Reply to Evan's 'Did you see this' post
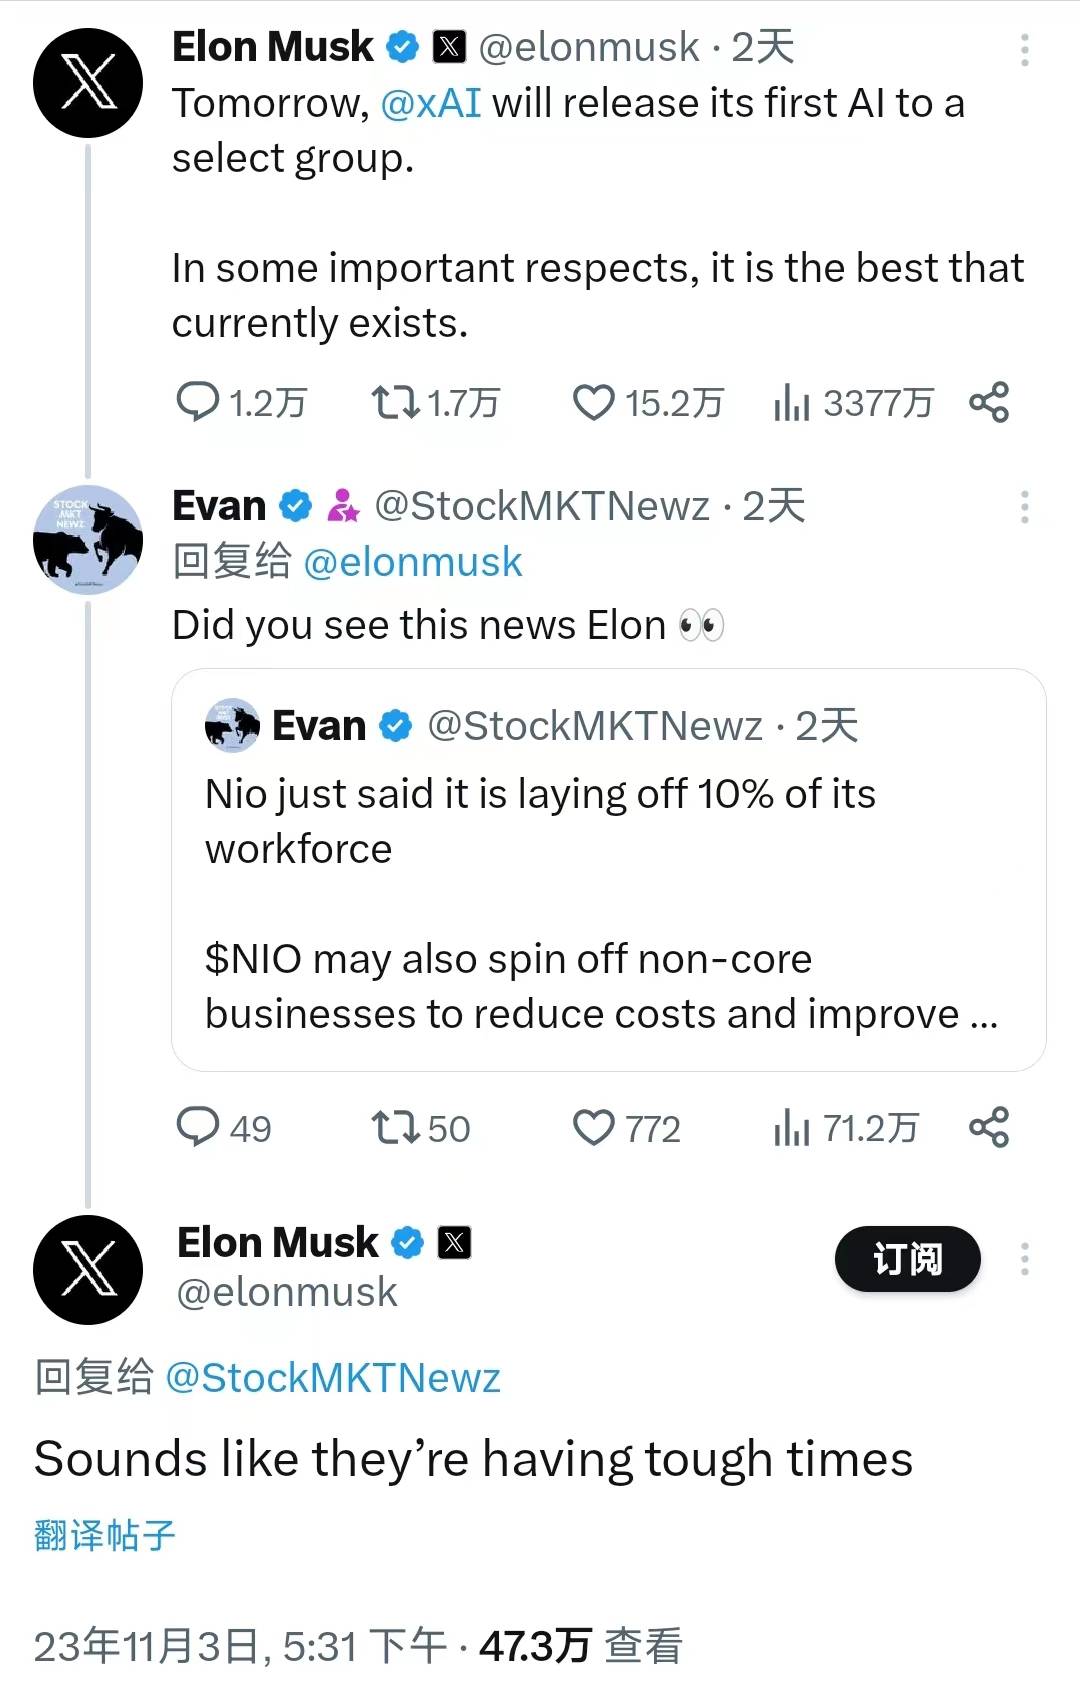Viewport: 1080px width, 1696px height. tap(198, 1128)
